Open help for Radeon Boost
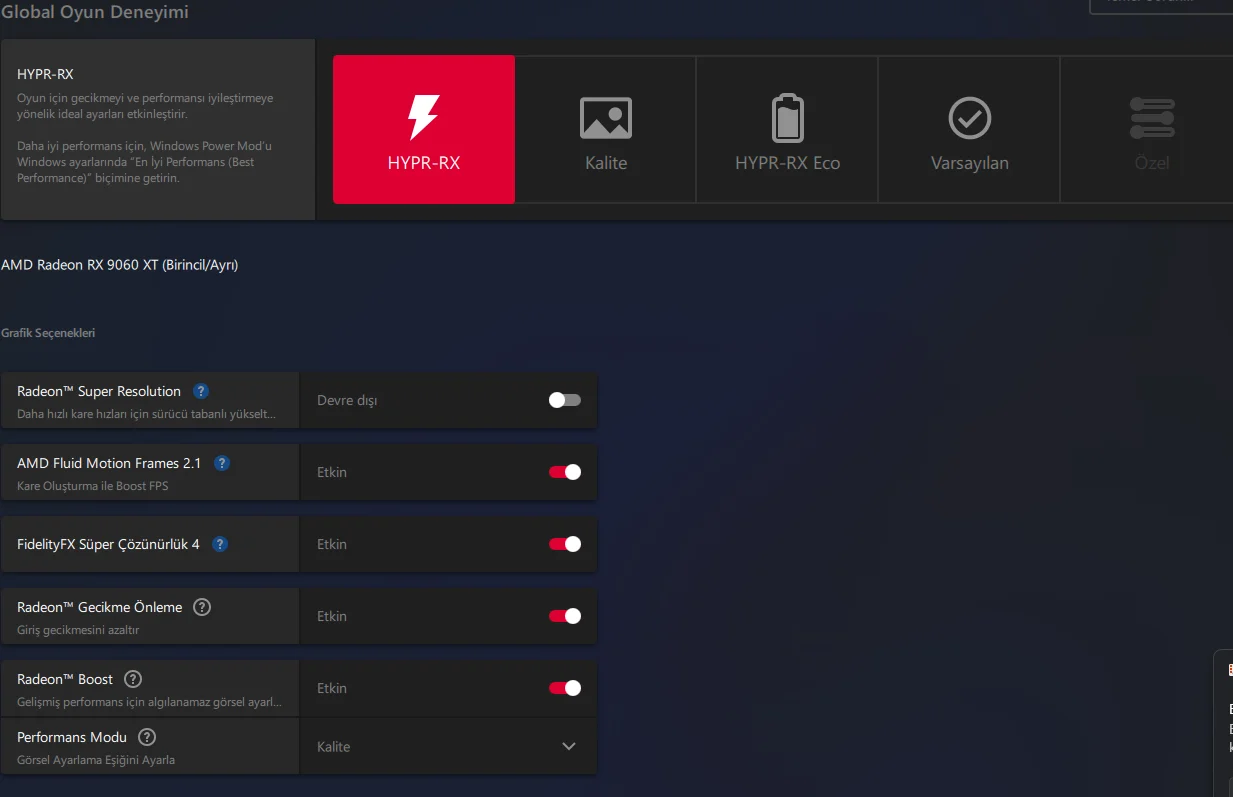 click(x=133, y=679)
